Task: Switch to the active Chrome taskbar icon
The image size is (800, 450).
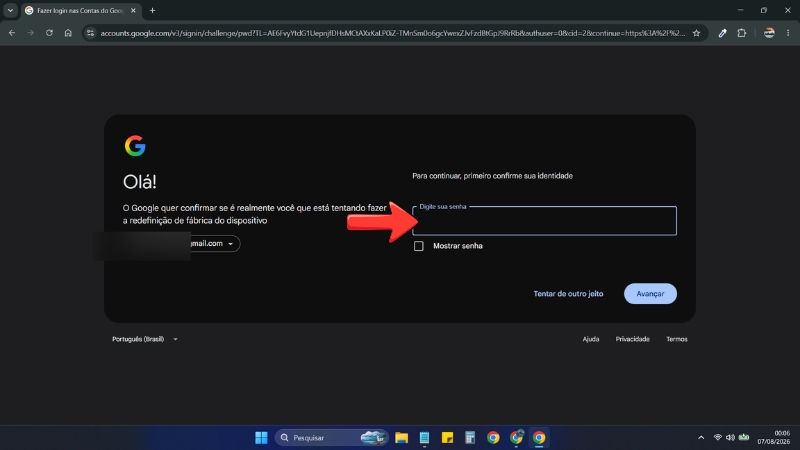Action: (539, 438)
